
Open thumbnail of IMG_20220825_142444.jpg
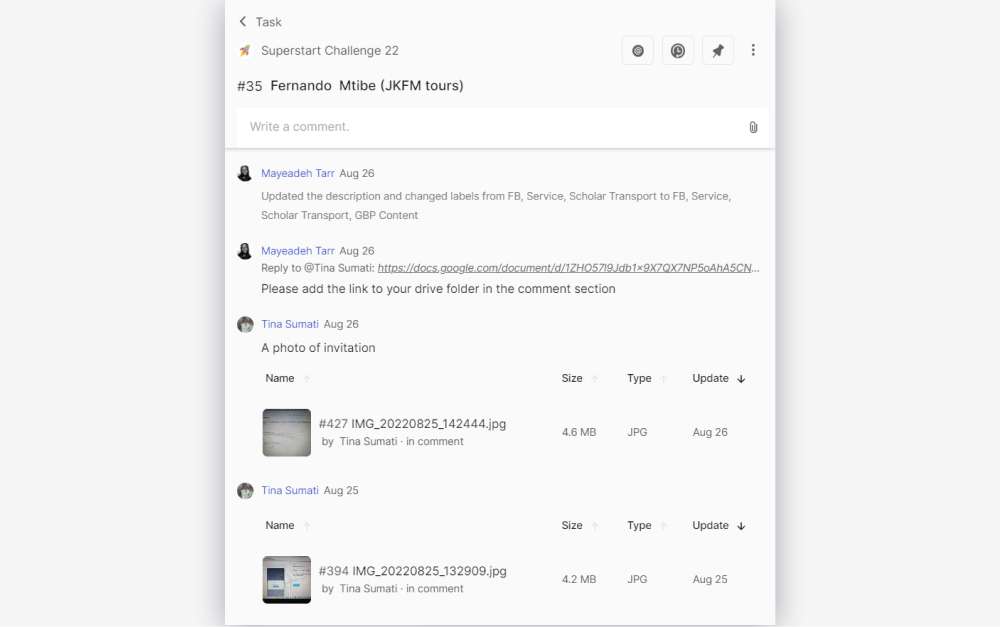[x=287, y=433]
